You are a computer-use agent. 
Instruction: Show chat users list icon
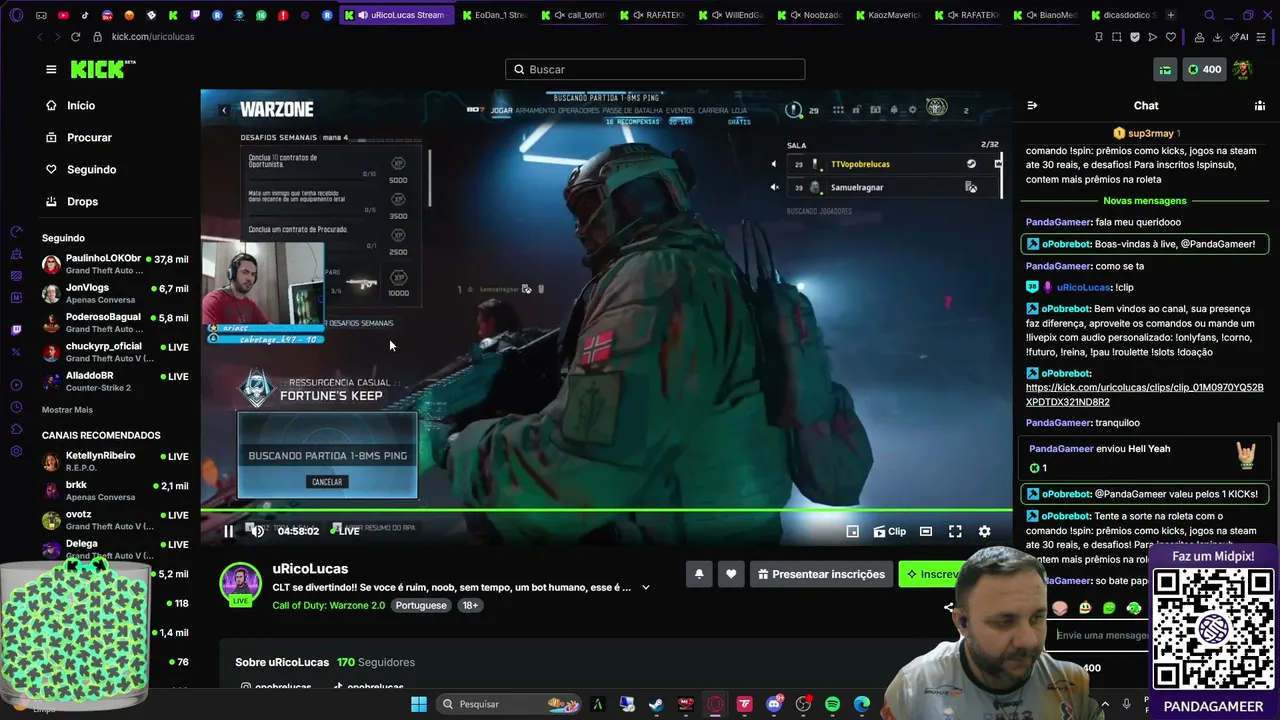1259,105
